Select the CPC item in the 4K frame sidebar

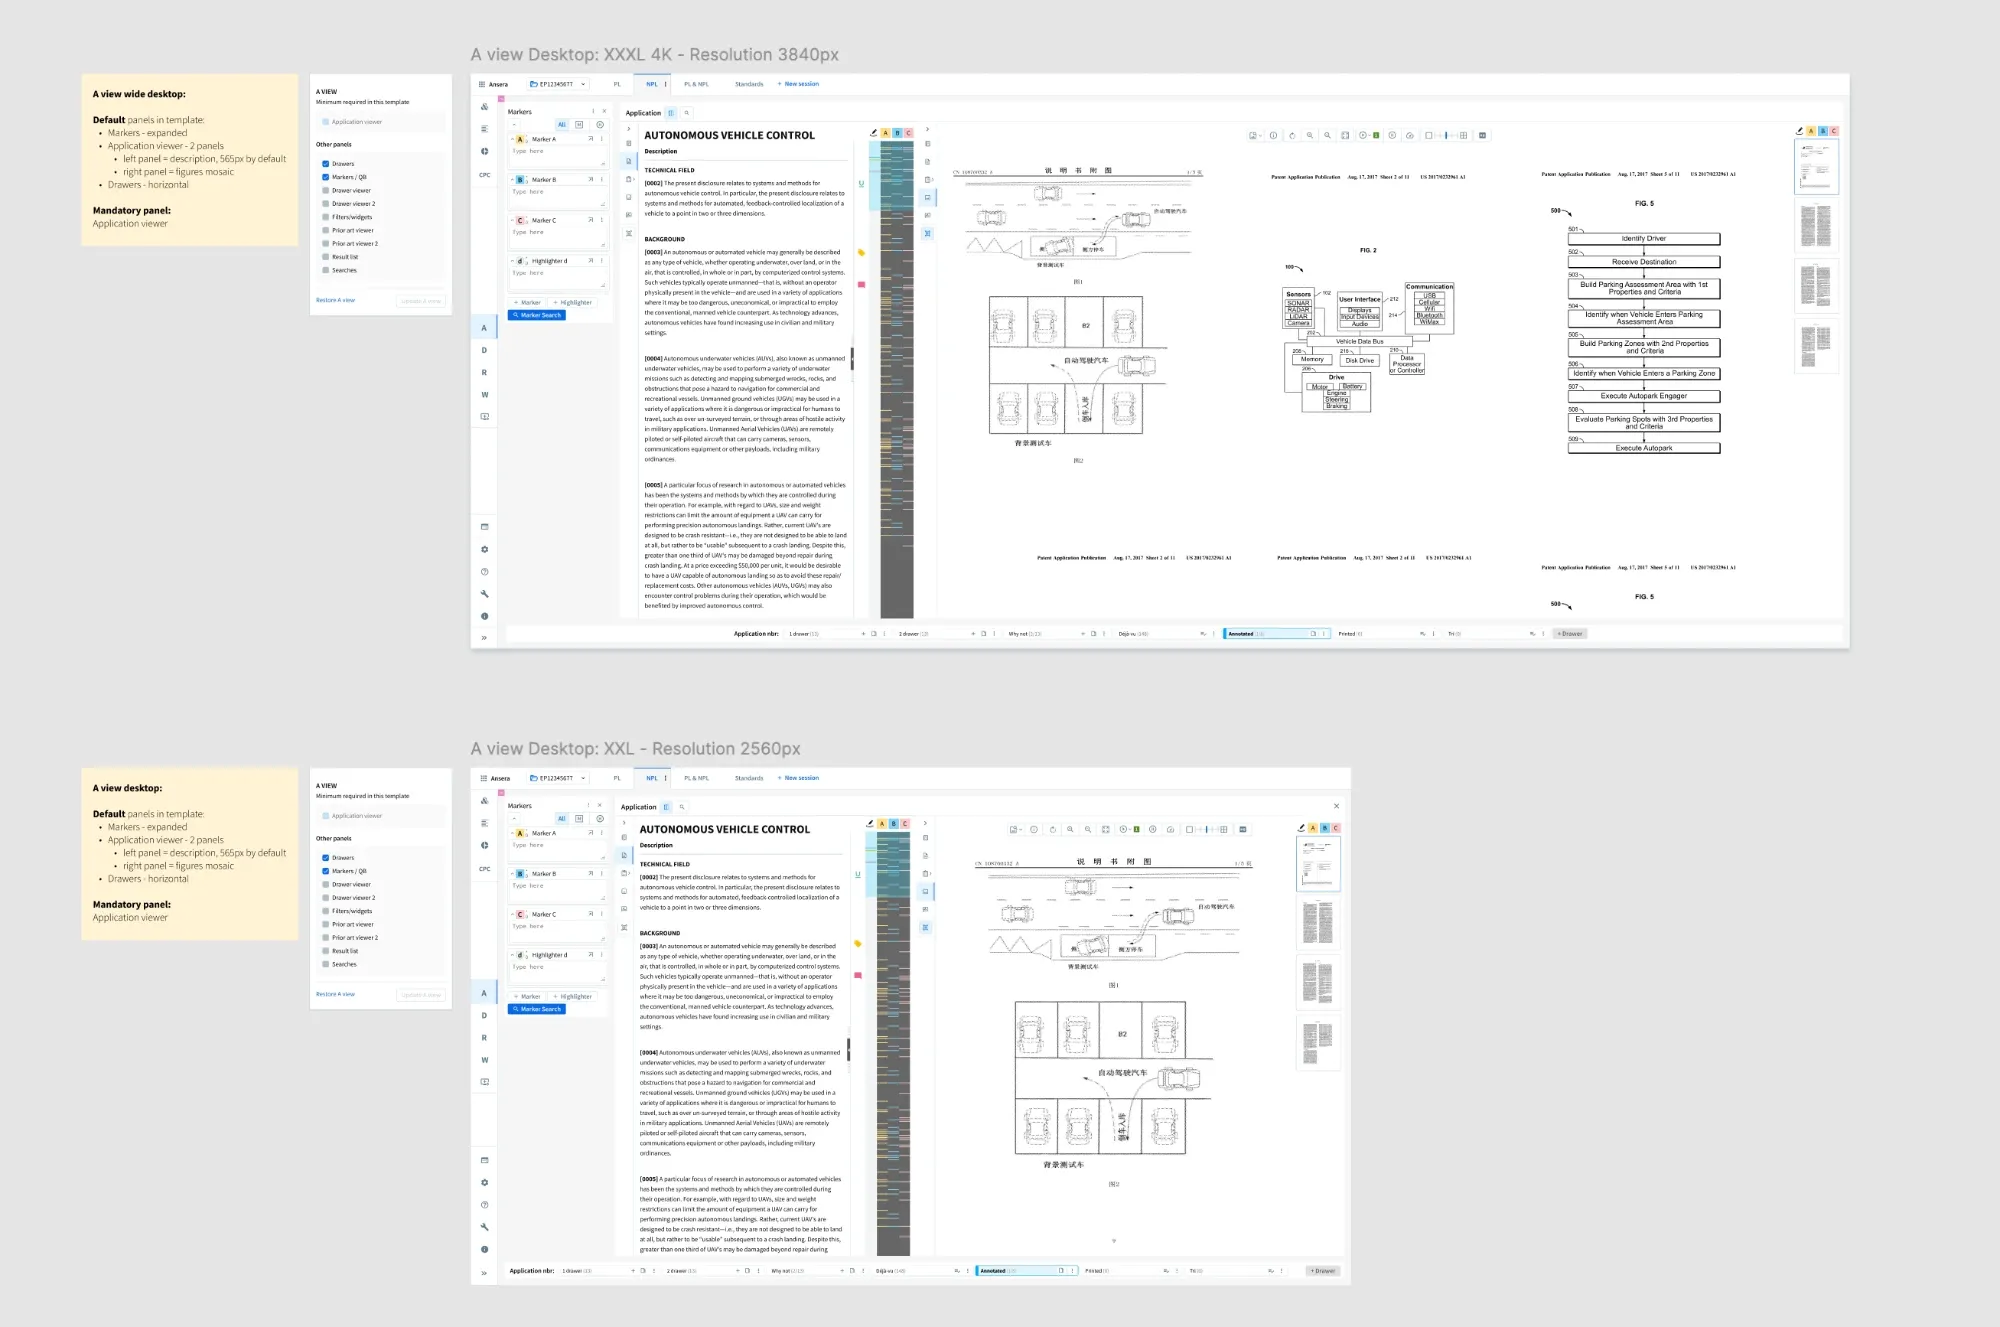(484, 175)
